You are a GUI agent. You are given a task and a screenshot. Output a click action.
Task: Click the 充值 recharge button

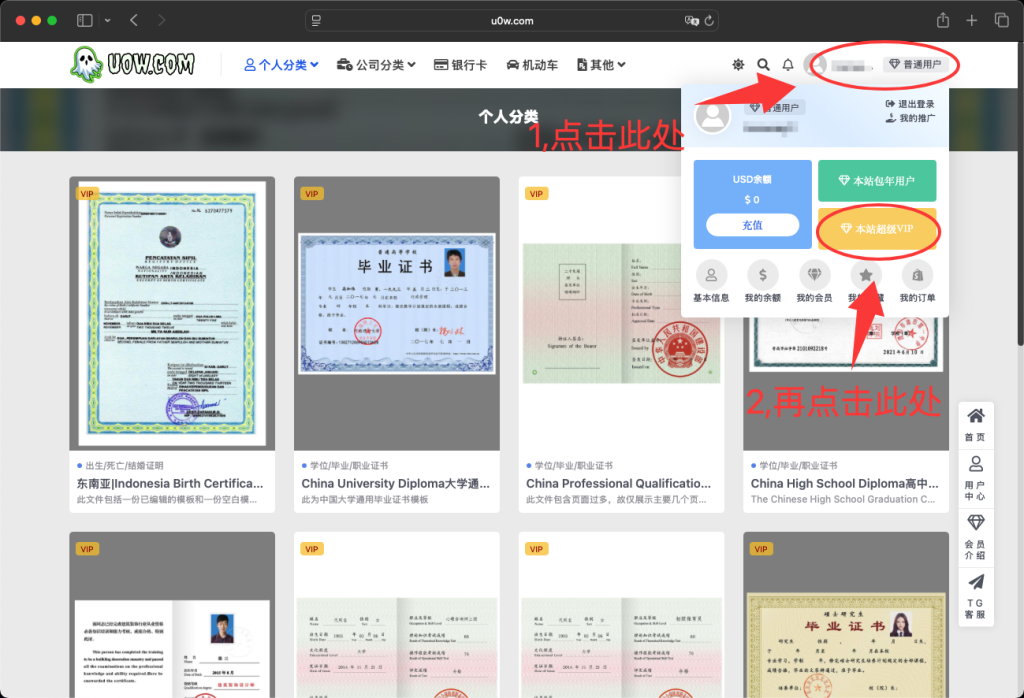click(752, 225)
